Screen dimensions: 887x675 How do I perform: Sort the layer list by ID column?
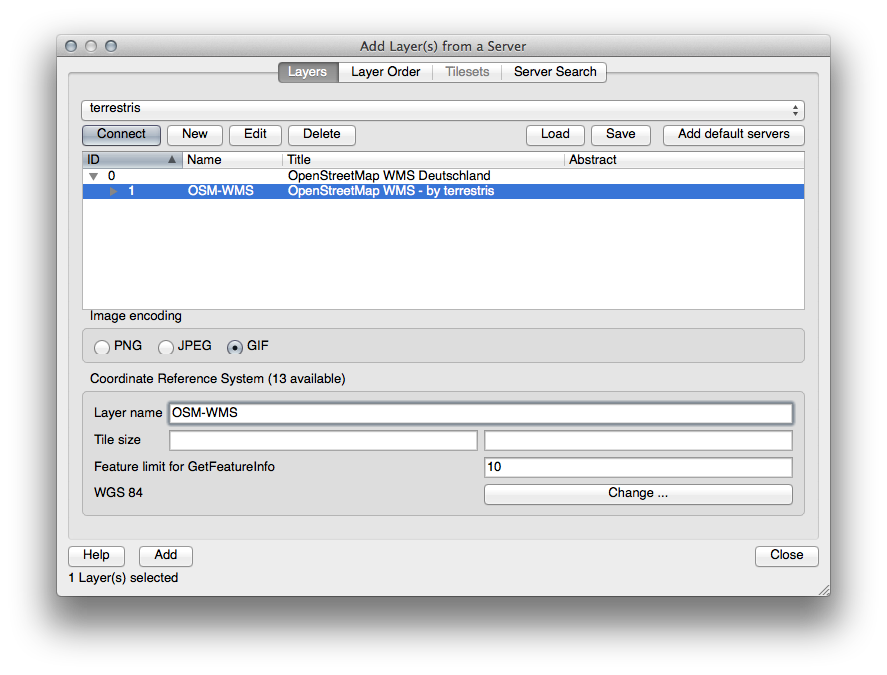(x=132, y=160)
